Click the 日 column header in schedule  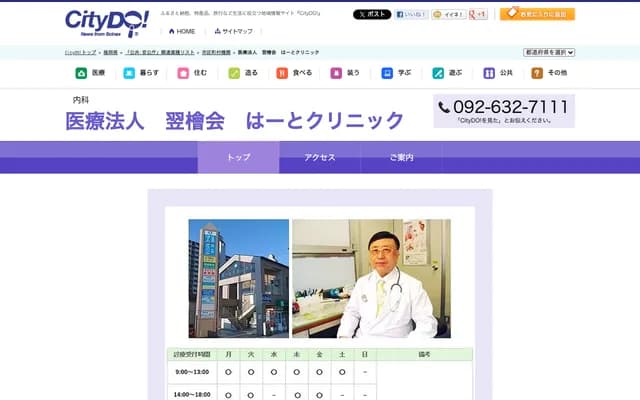365,354
